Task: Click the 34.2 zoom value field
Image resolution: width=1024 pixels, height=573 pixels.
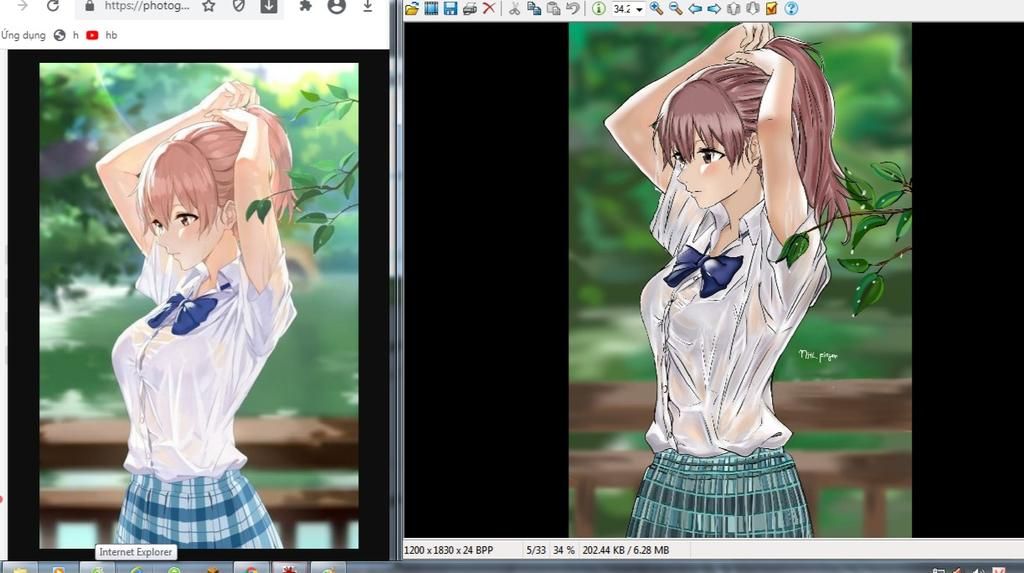Action: click(x=623, y=9)
